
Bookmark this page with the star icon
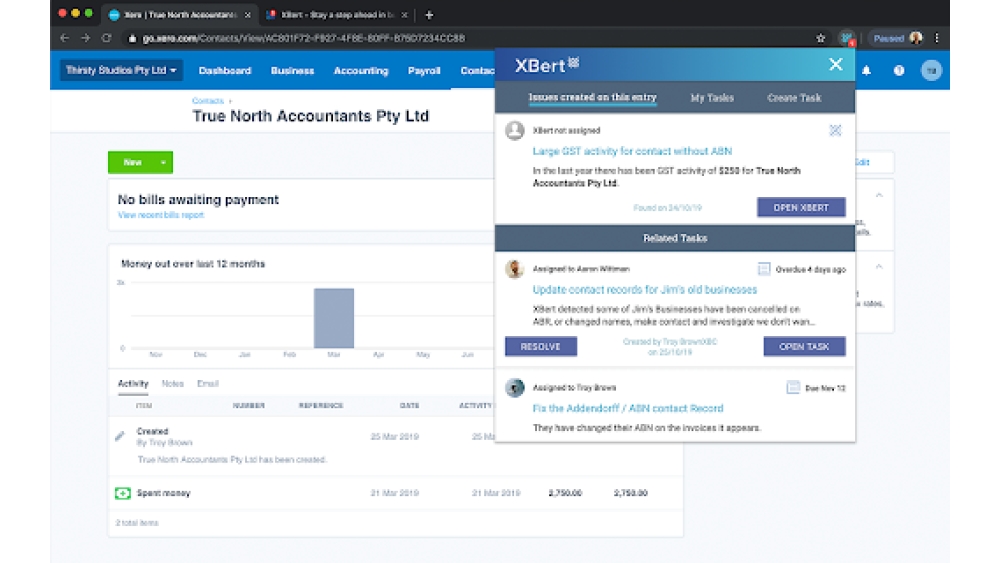click(x=820, y=38)
